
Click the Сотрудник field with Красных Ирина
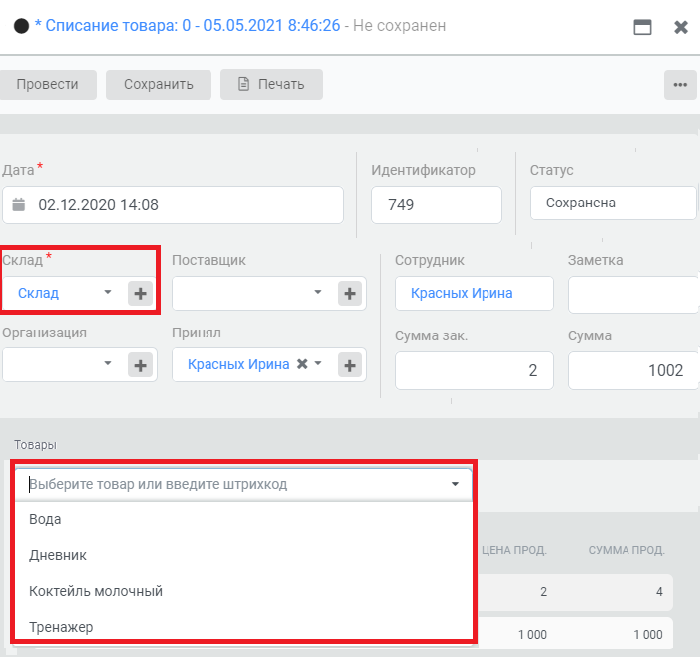(474, 293)
